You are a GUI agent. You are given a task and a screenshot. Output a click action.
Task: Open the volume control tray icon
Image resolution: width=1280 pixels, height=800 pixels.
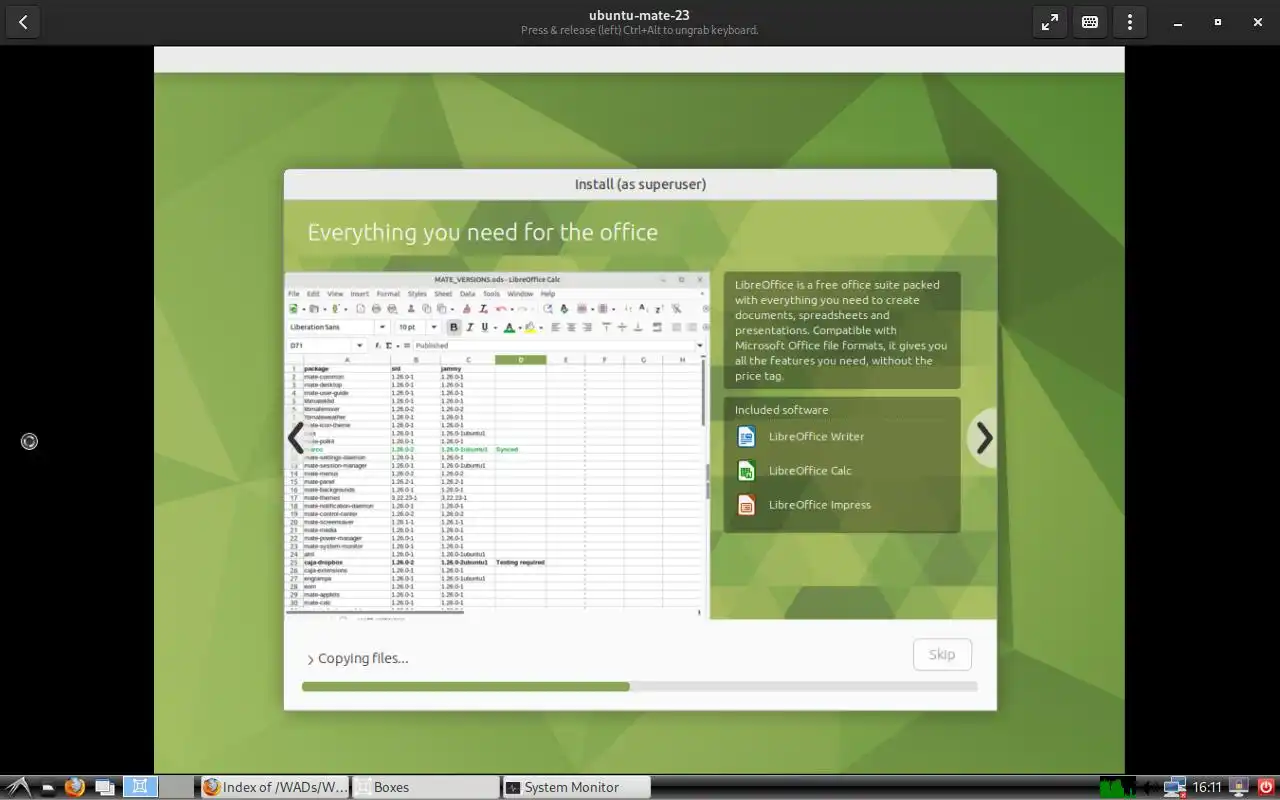point(1150,788)
